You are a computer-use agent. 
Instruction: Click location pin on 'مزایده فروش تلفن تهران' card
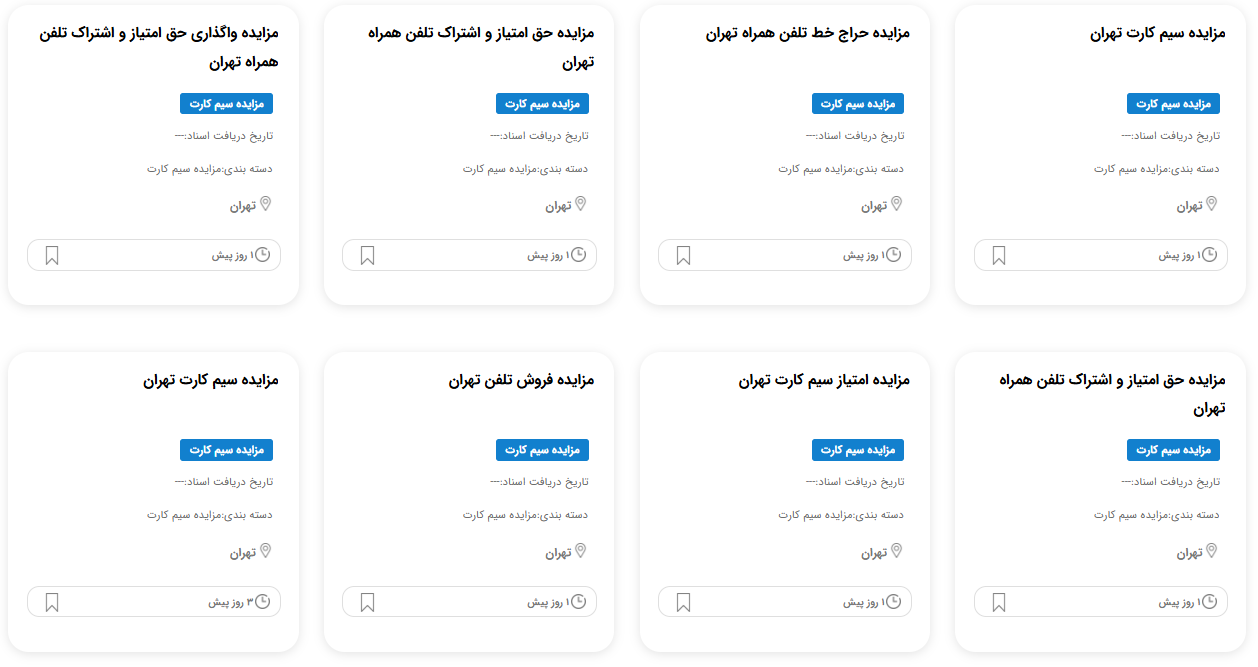pos(580,551)
